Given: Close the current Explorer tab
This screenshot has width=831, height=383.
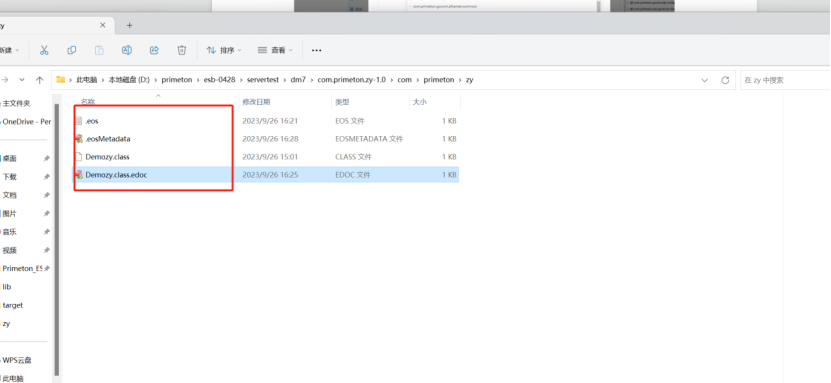Looking at the screenshot, I should click(x=103, y=25).
